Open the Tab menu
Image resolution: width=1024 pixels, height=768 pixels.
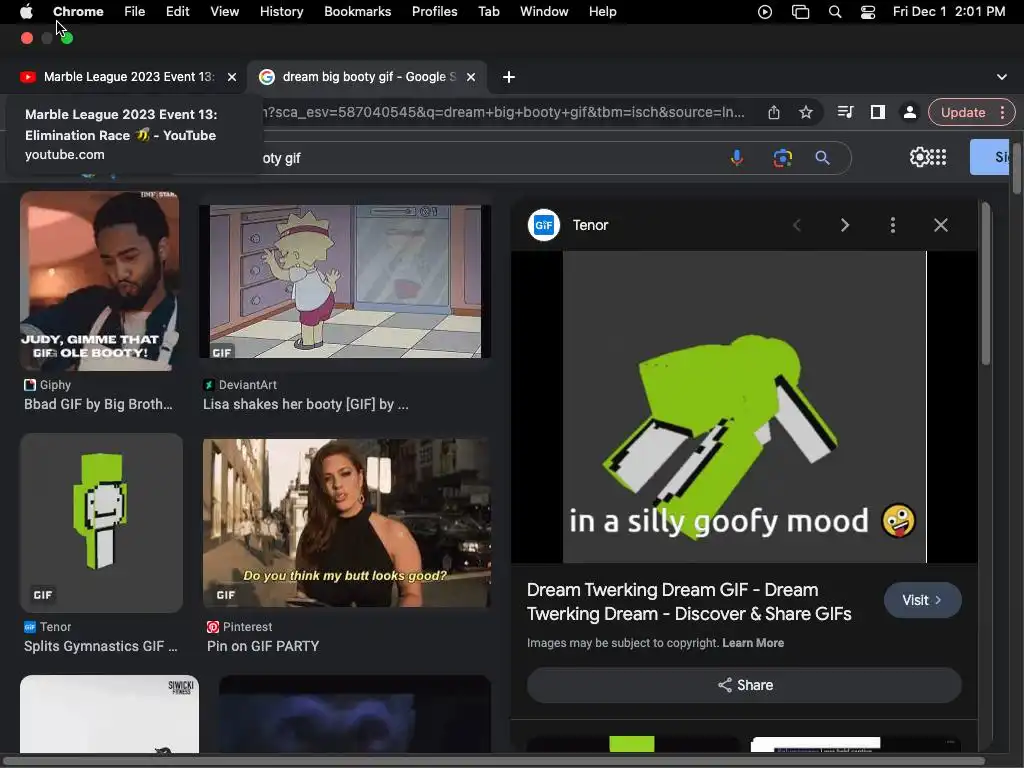(488, 11)
